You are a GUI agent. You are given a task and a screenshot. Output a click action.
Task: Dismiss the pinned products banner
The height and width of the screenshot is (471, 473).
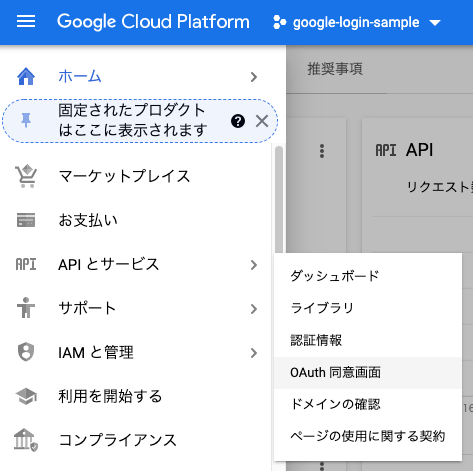click(x=262, y=121)
